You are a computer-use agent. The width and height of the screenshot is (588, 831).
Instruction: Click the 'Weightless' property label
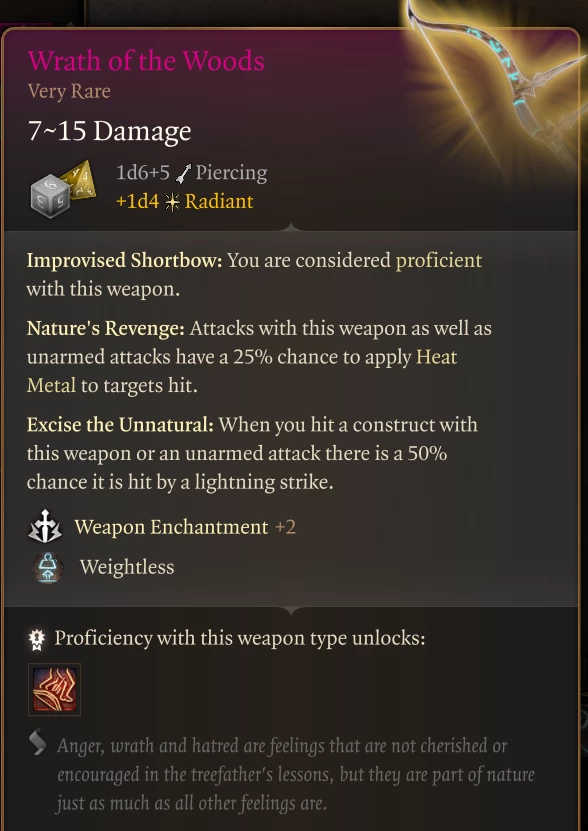pyautogui.click(x=127, y=567)
